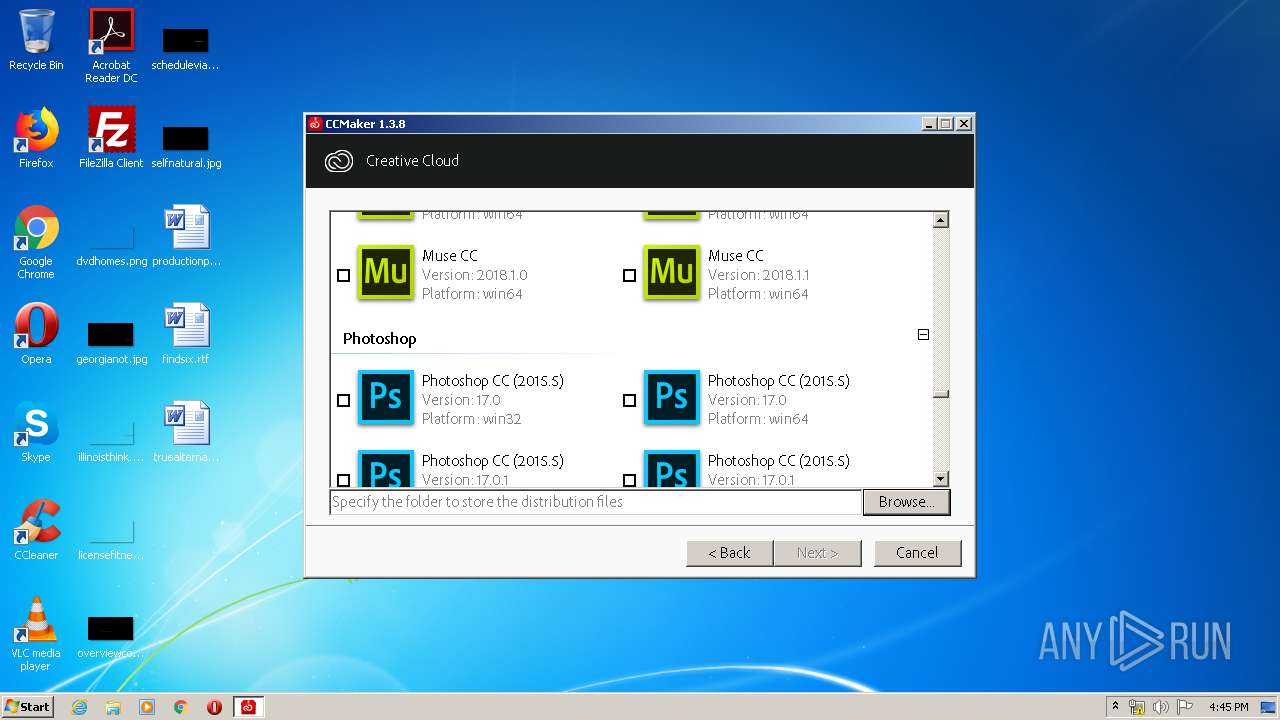Click the distribution folder path field
Image resolution: width=1280 pixels, height=720 pixels.
coord(596,502)
